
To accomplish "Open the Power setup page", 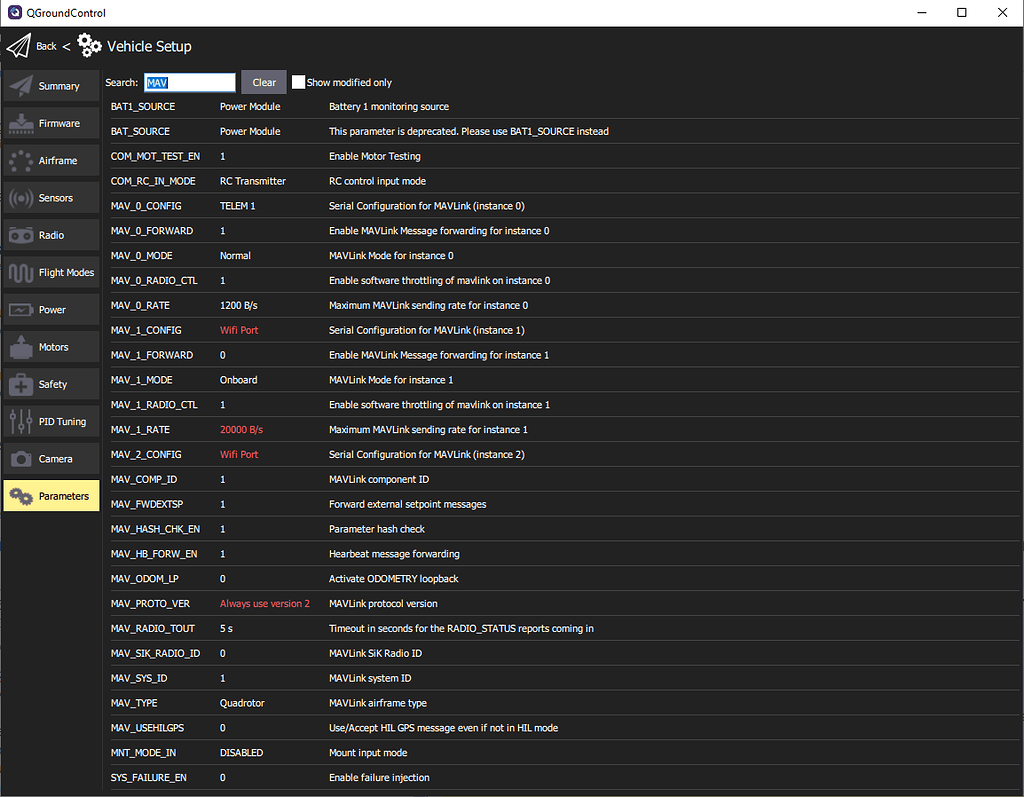I will [x=50, y=309].
